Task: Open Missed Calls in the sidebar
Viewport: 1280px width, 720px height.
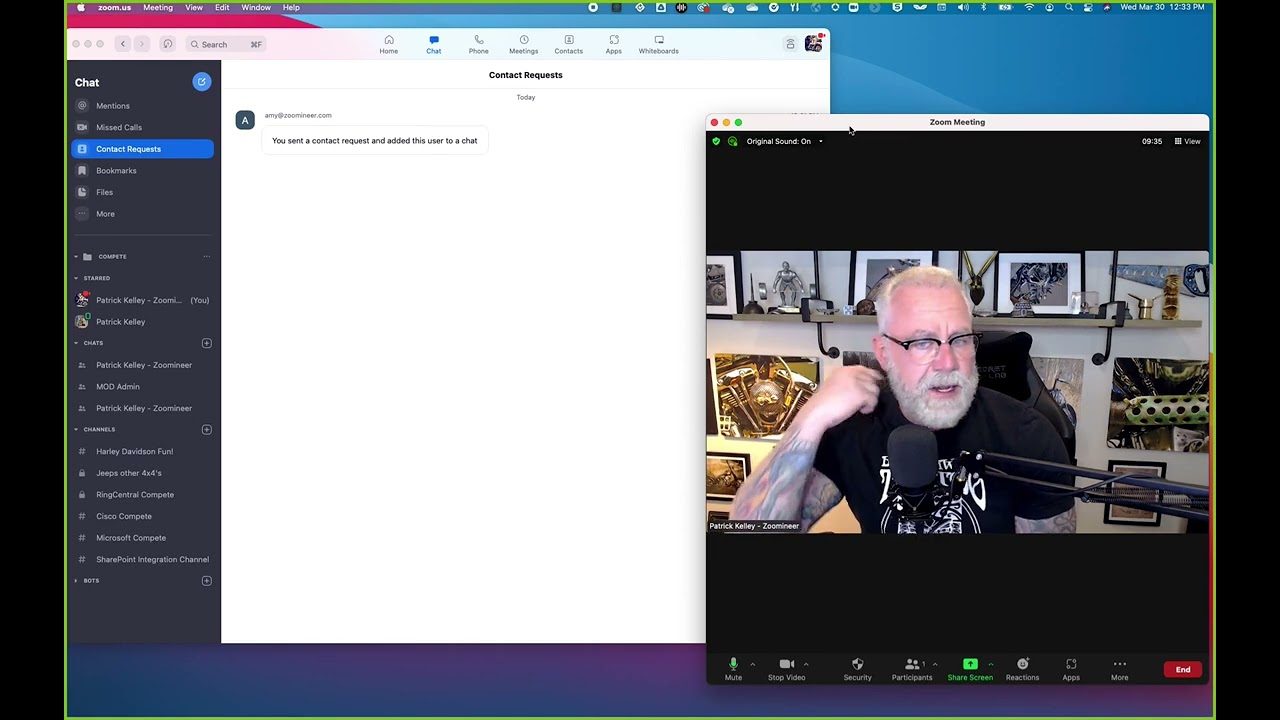Action: 142,127
